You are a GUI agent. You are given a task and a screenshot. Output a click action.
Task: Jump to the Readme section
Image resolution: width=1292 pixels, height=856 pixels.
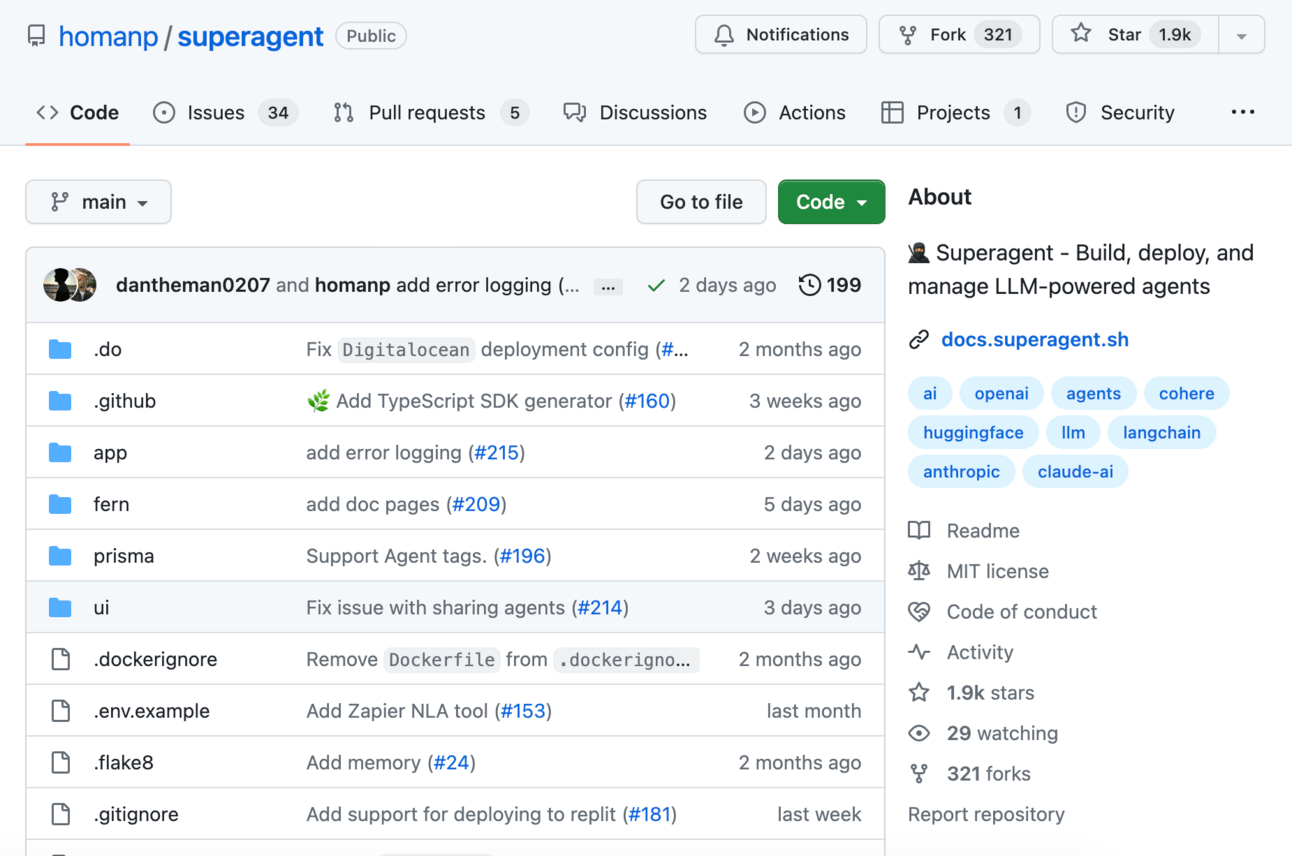point(964,531)
